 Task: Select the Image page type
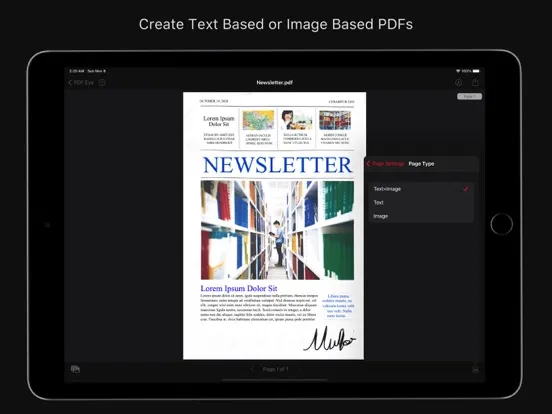421,216
